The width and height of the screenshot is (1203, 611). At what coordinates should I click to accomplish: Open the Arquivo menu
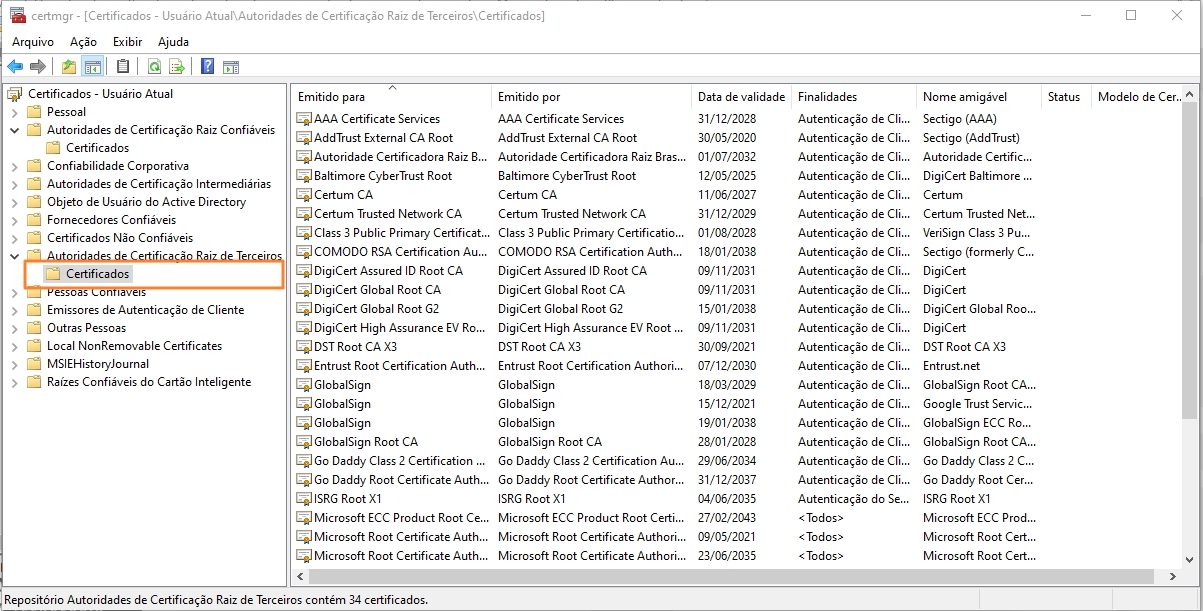(x=32, y=42)
